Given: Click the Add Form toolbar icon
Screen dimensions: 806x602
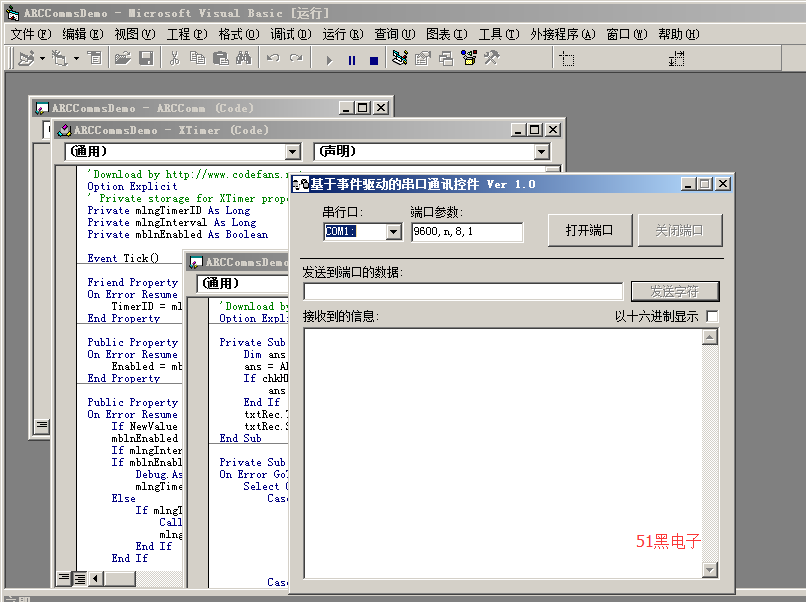Looking at the screenshot, I should [x=60, y=59].
